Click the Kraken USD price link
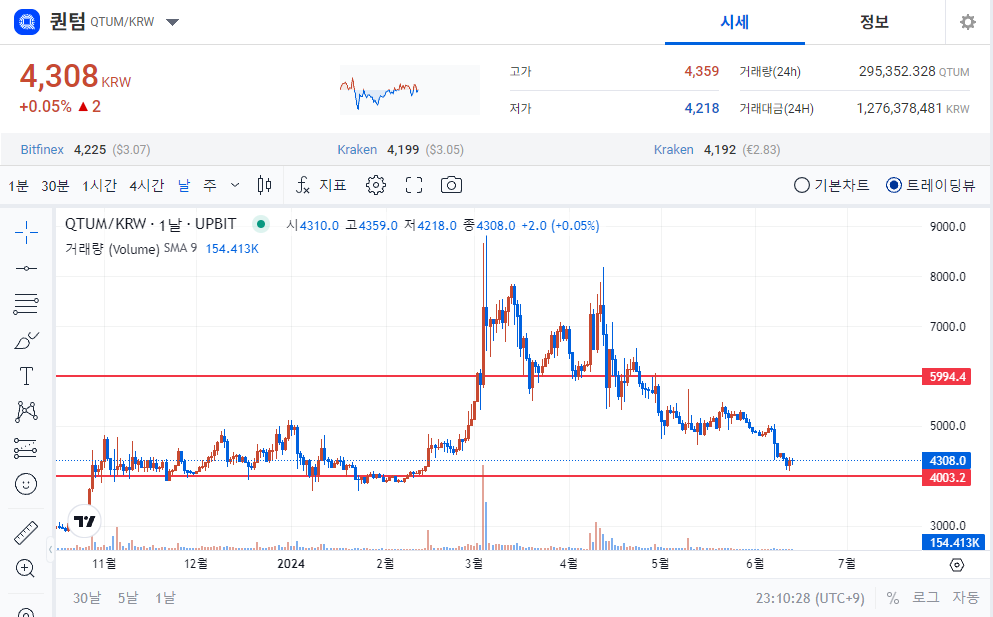This screenshot has width=993, height=617. pyautogui.click(x=400, y=149)
